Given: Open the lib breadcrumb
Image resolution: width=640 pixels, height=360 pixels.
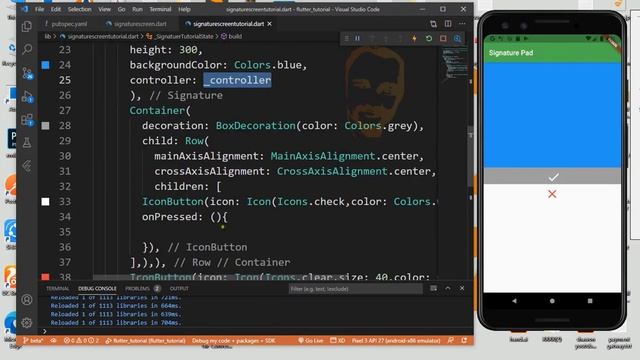Looking at the screenshot, I should 48,36.
